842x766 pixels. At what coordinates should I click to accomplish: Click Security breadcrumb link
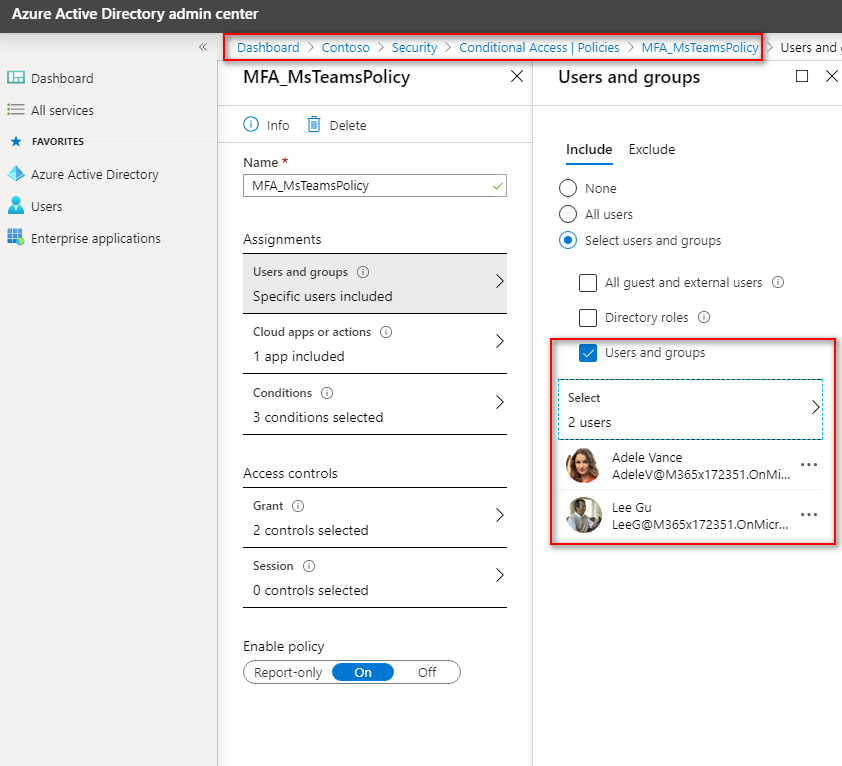click(x=414, y=47)
